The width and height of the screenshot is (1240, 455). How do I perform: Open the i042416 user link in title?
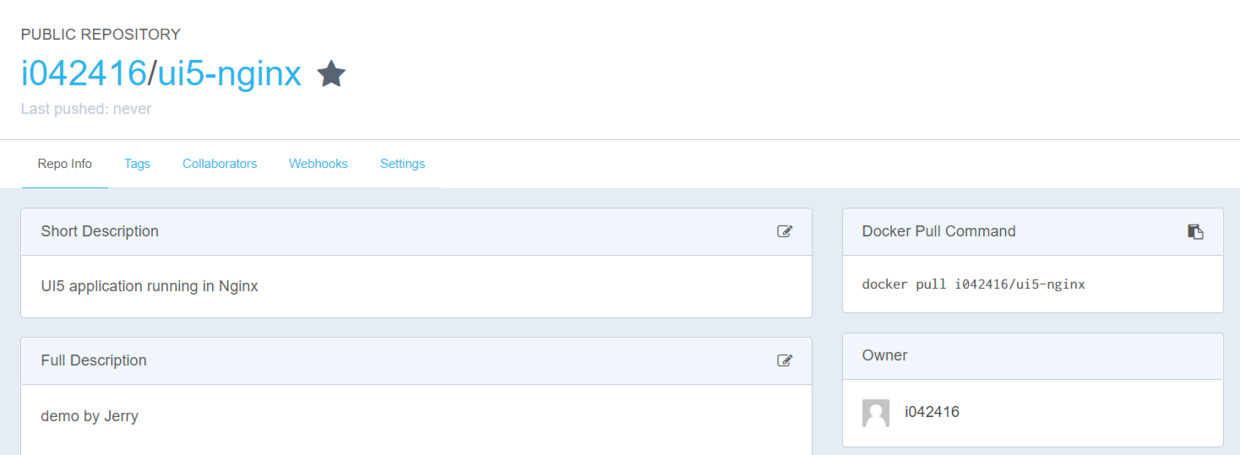[x=83, y=74]
